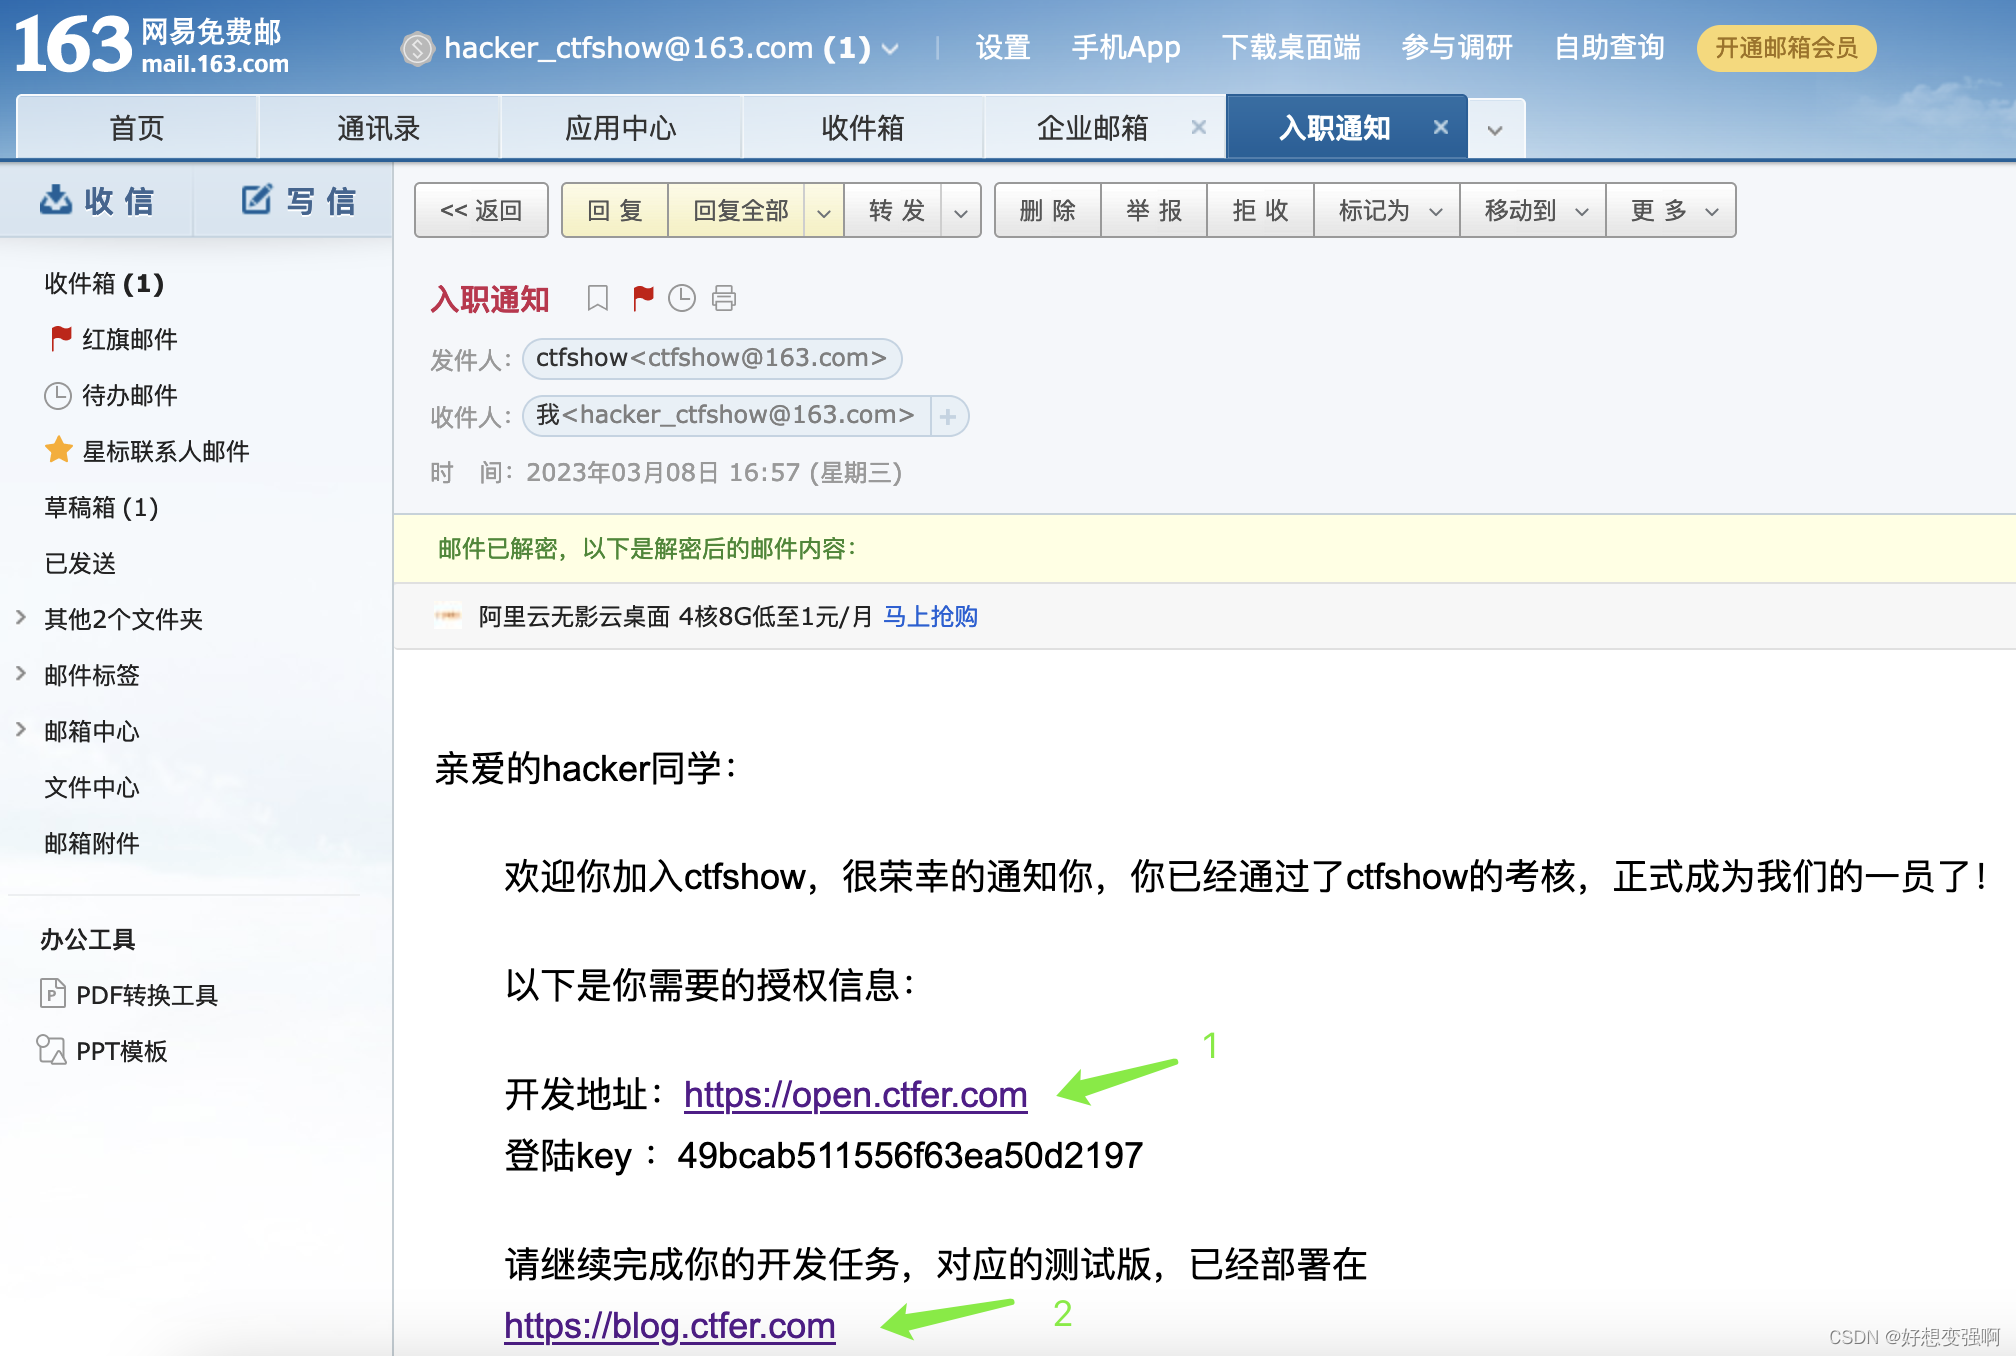
Task: Click the printer icon to print email
Action: tap(724, 298)
